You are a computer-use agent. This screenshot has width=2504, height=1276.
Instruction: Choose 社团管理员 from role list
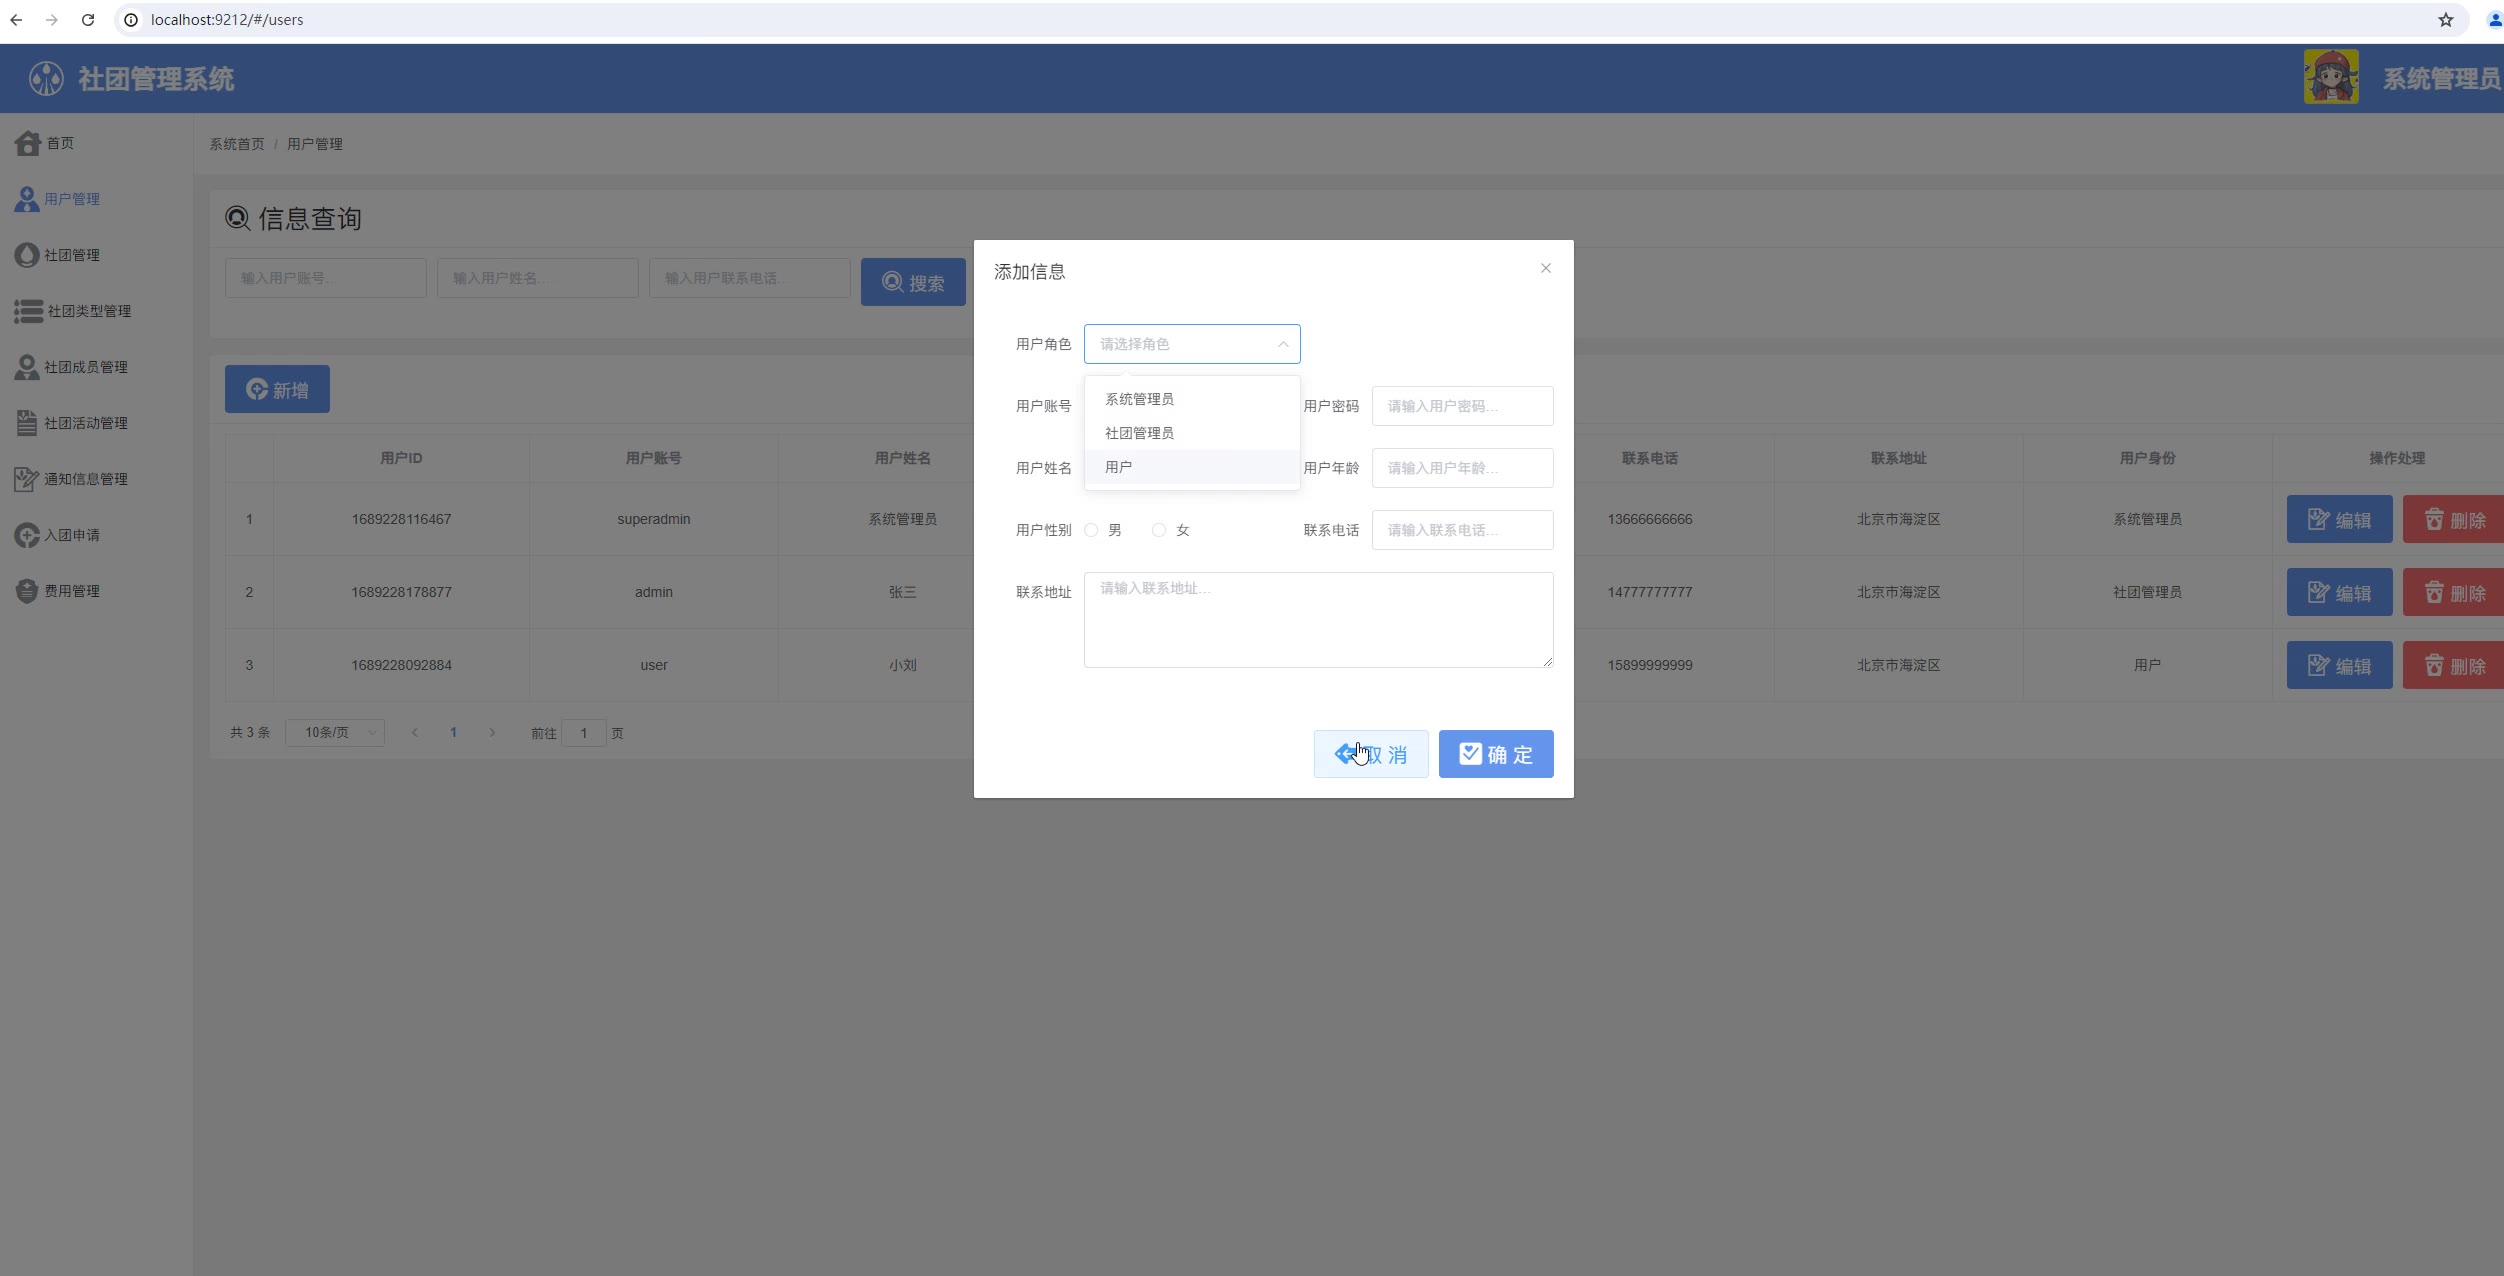(x=1140, y=434)
